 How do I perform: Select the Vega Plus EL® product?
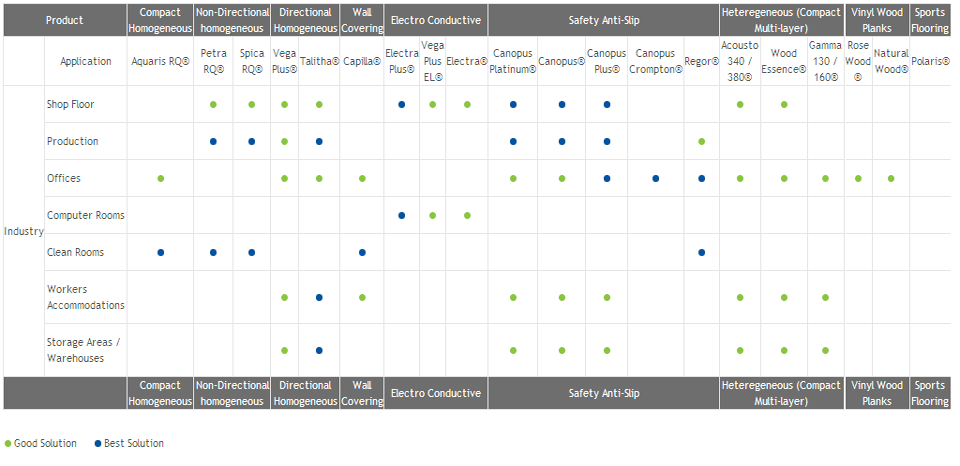[x=432, y=61]
